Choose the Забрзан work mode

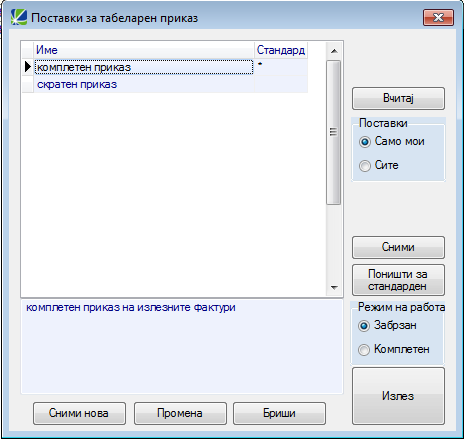pos(364,326)
